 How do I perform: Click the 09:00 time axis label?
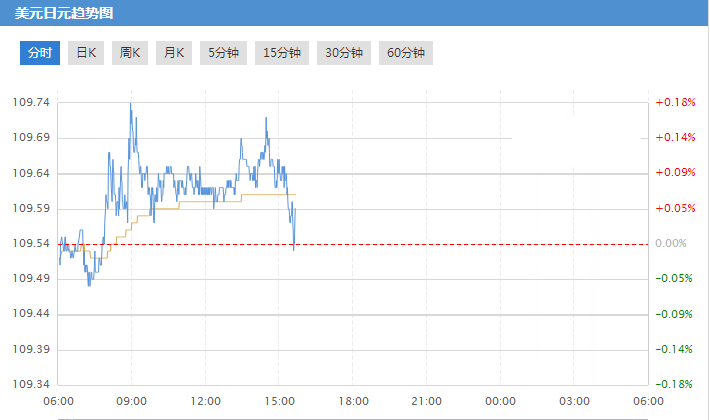(132, 401)
